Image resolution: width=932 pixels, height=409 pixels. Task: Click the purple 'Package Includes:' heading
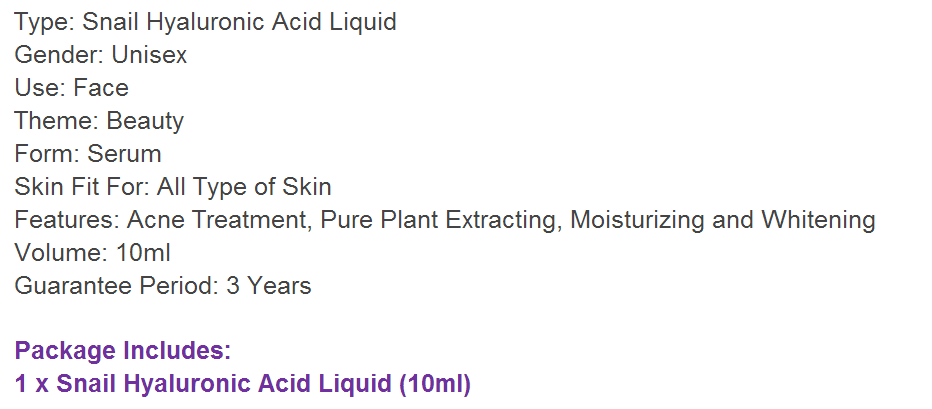click(123, 351)
